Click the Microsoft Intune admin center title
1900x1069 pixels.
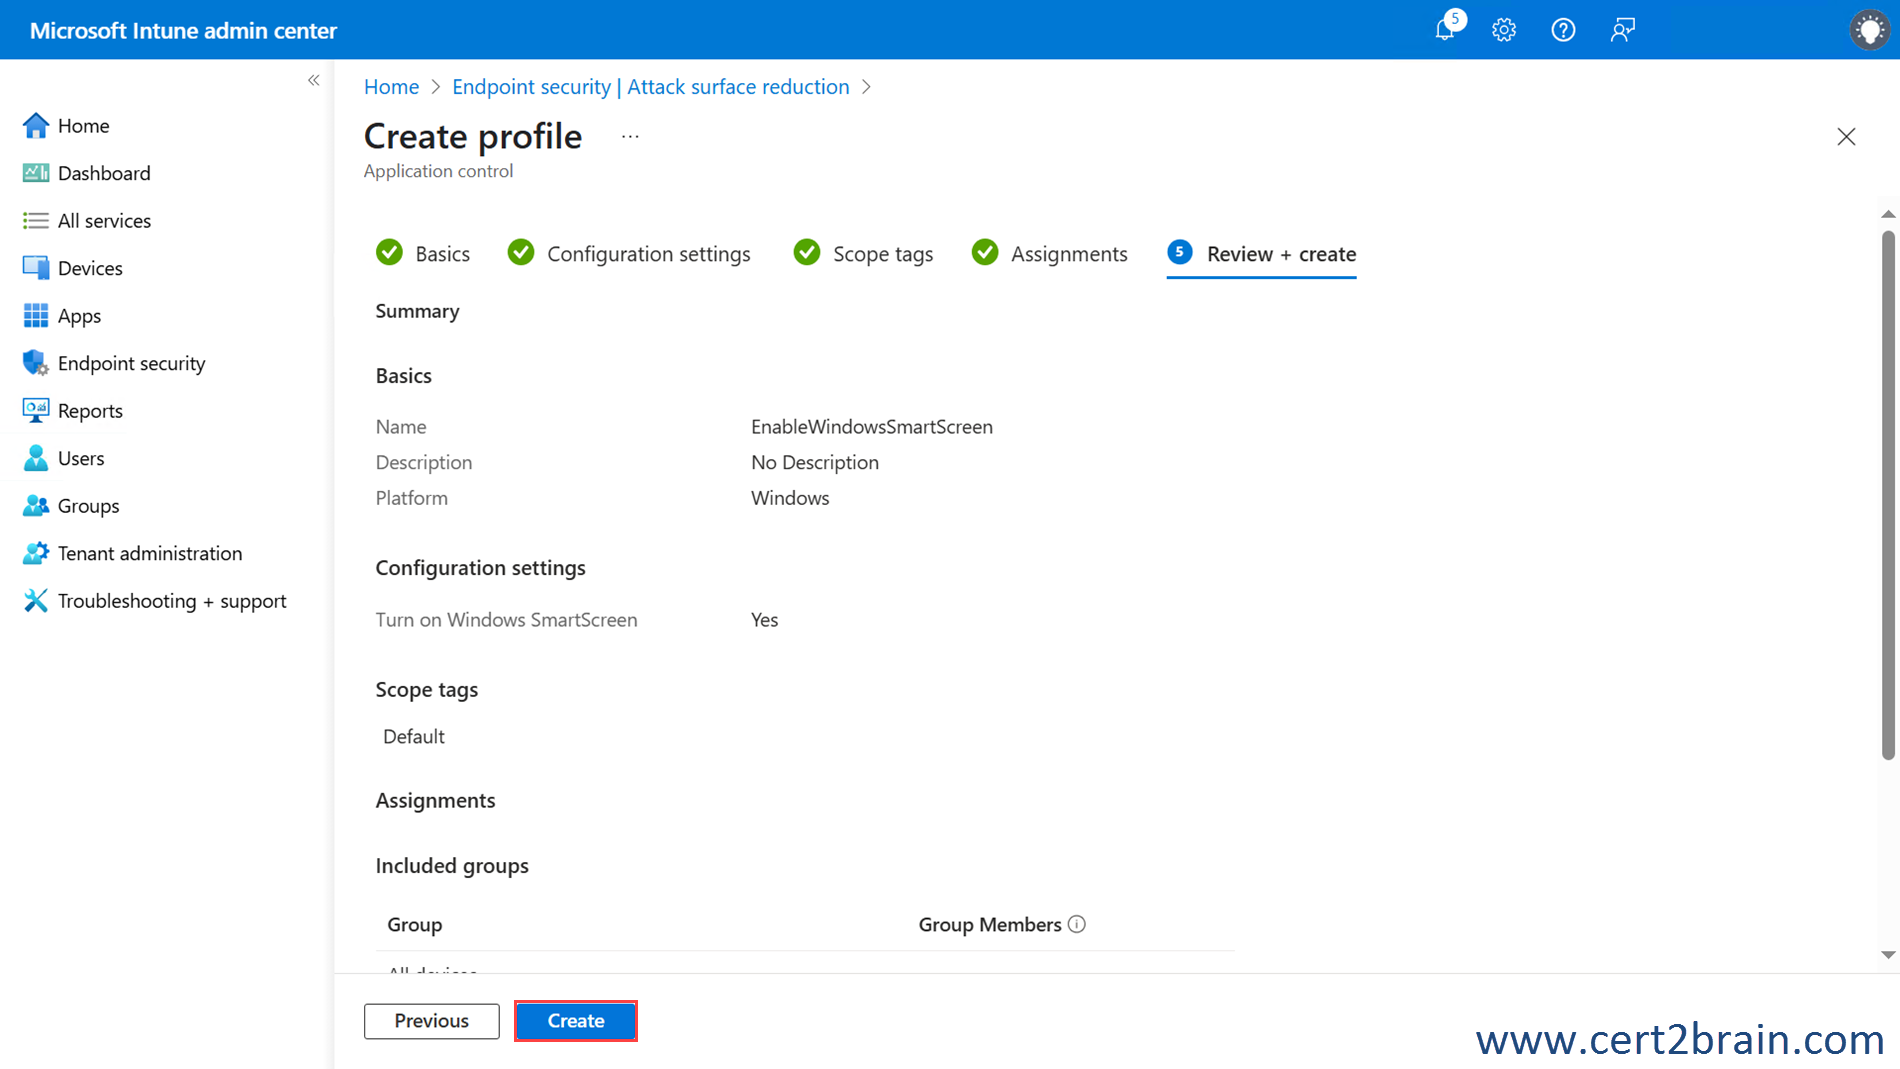pyautogui.click(x=183, y=30)
